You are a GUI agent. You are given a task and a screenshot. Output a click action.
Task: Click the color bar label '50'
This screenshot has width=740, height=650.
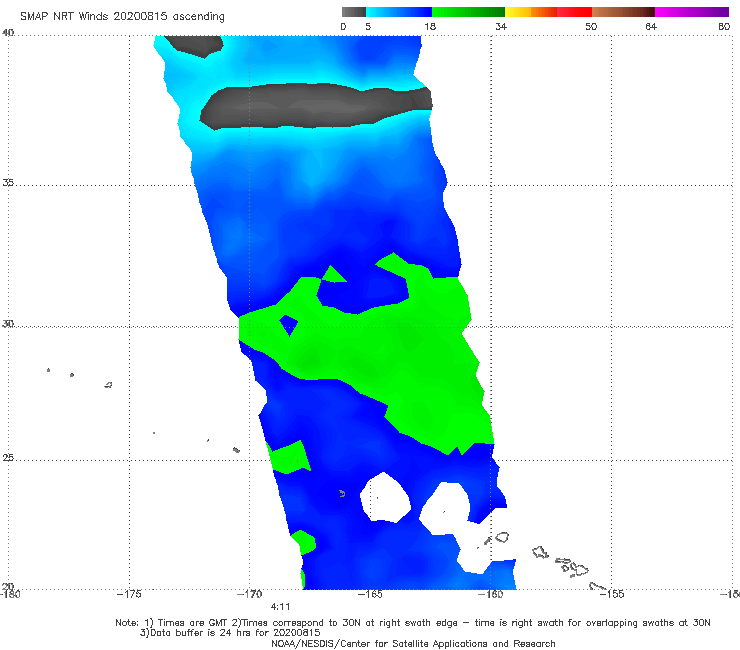click(x=591, y=26)
